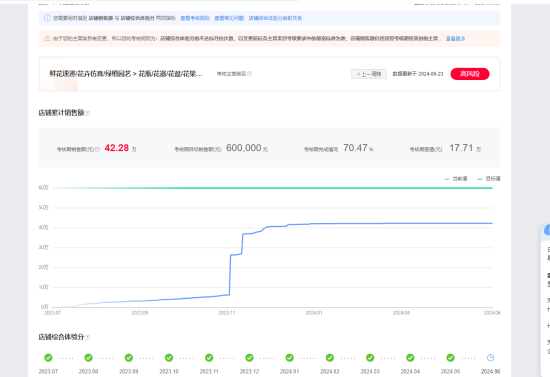Click the green check icon for 2024.02

coord(330,358)
